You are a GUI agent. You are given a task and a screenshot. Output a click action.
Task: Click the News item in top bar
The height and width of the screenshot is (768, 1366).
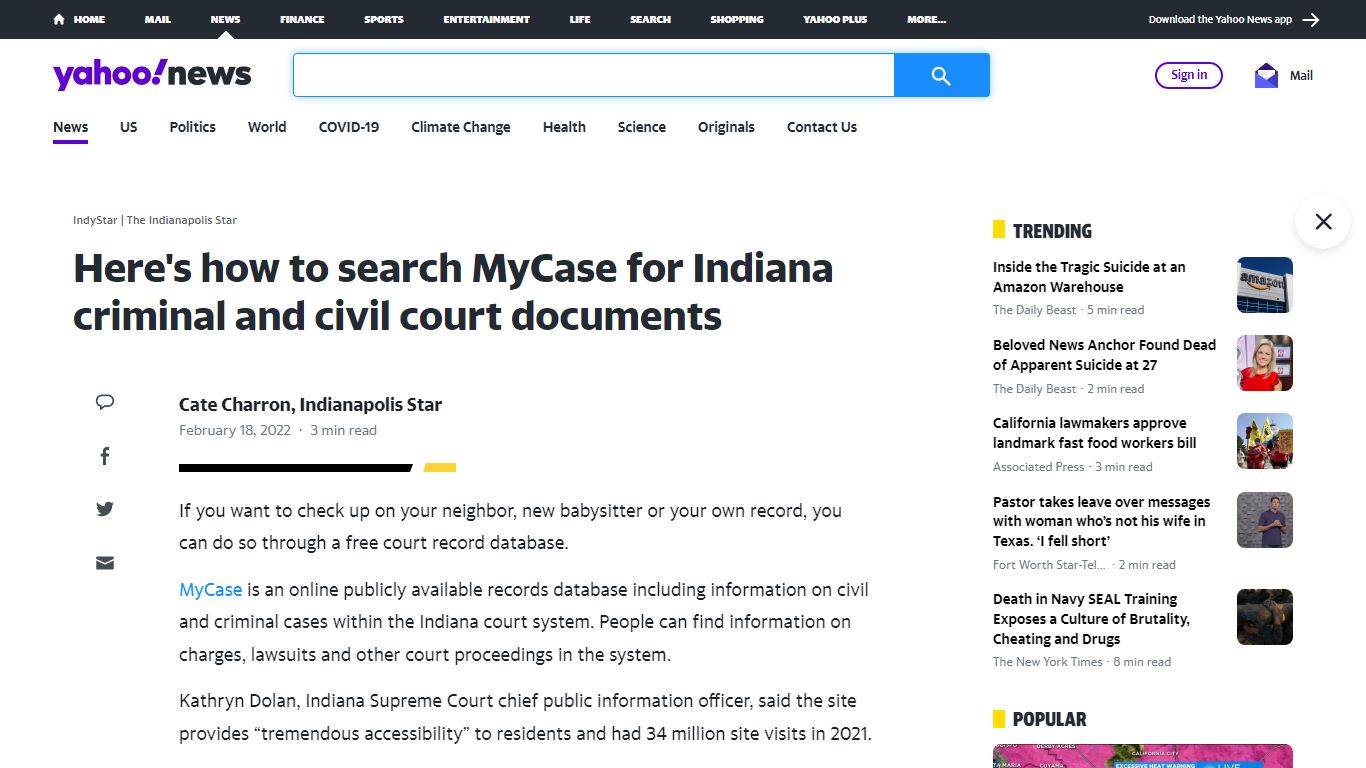(225, 19)
